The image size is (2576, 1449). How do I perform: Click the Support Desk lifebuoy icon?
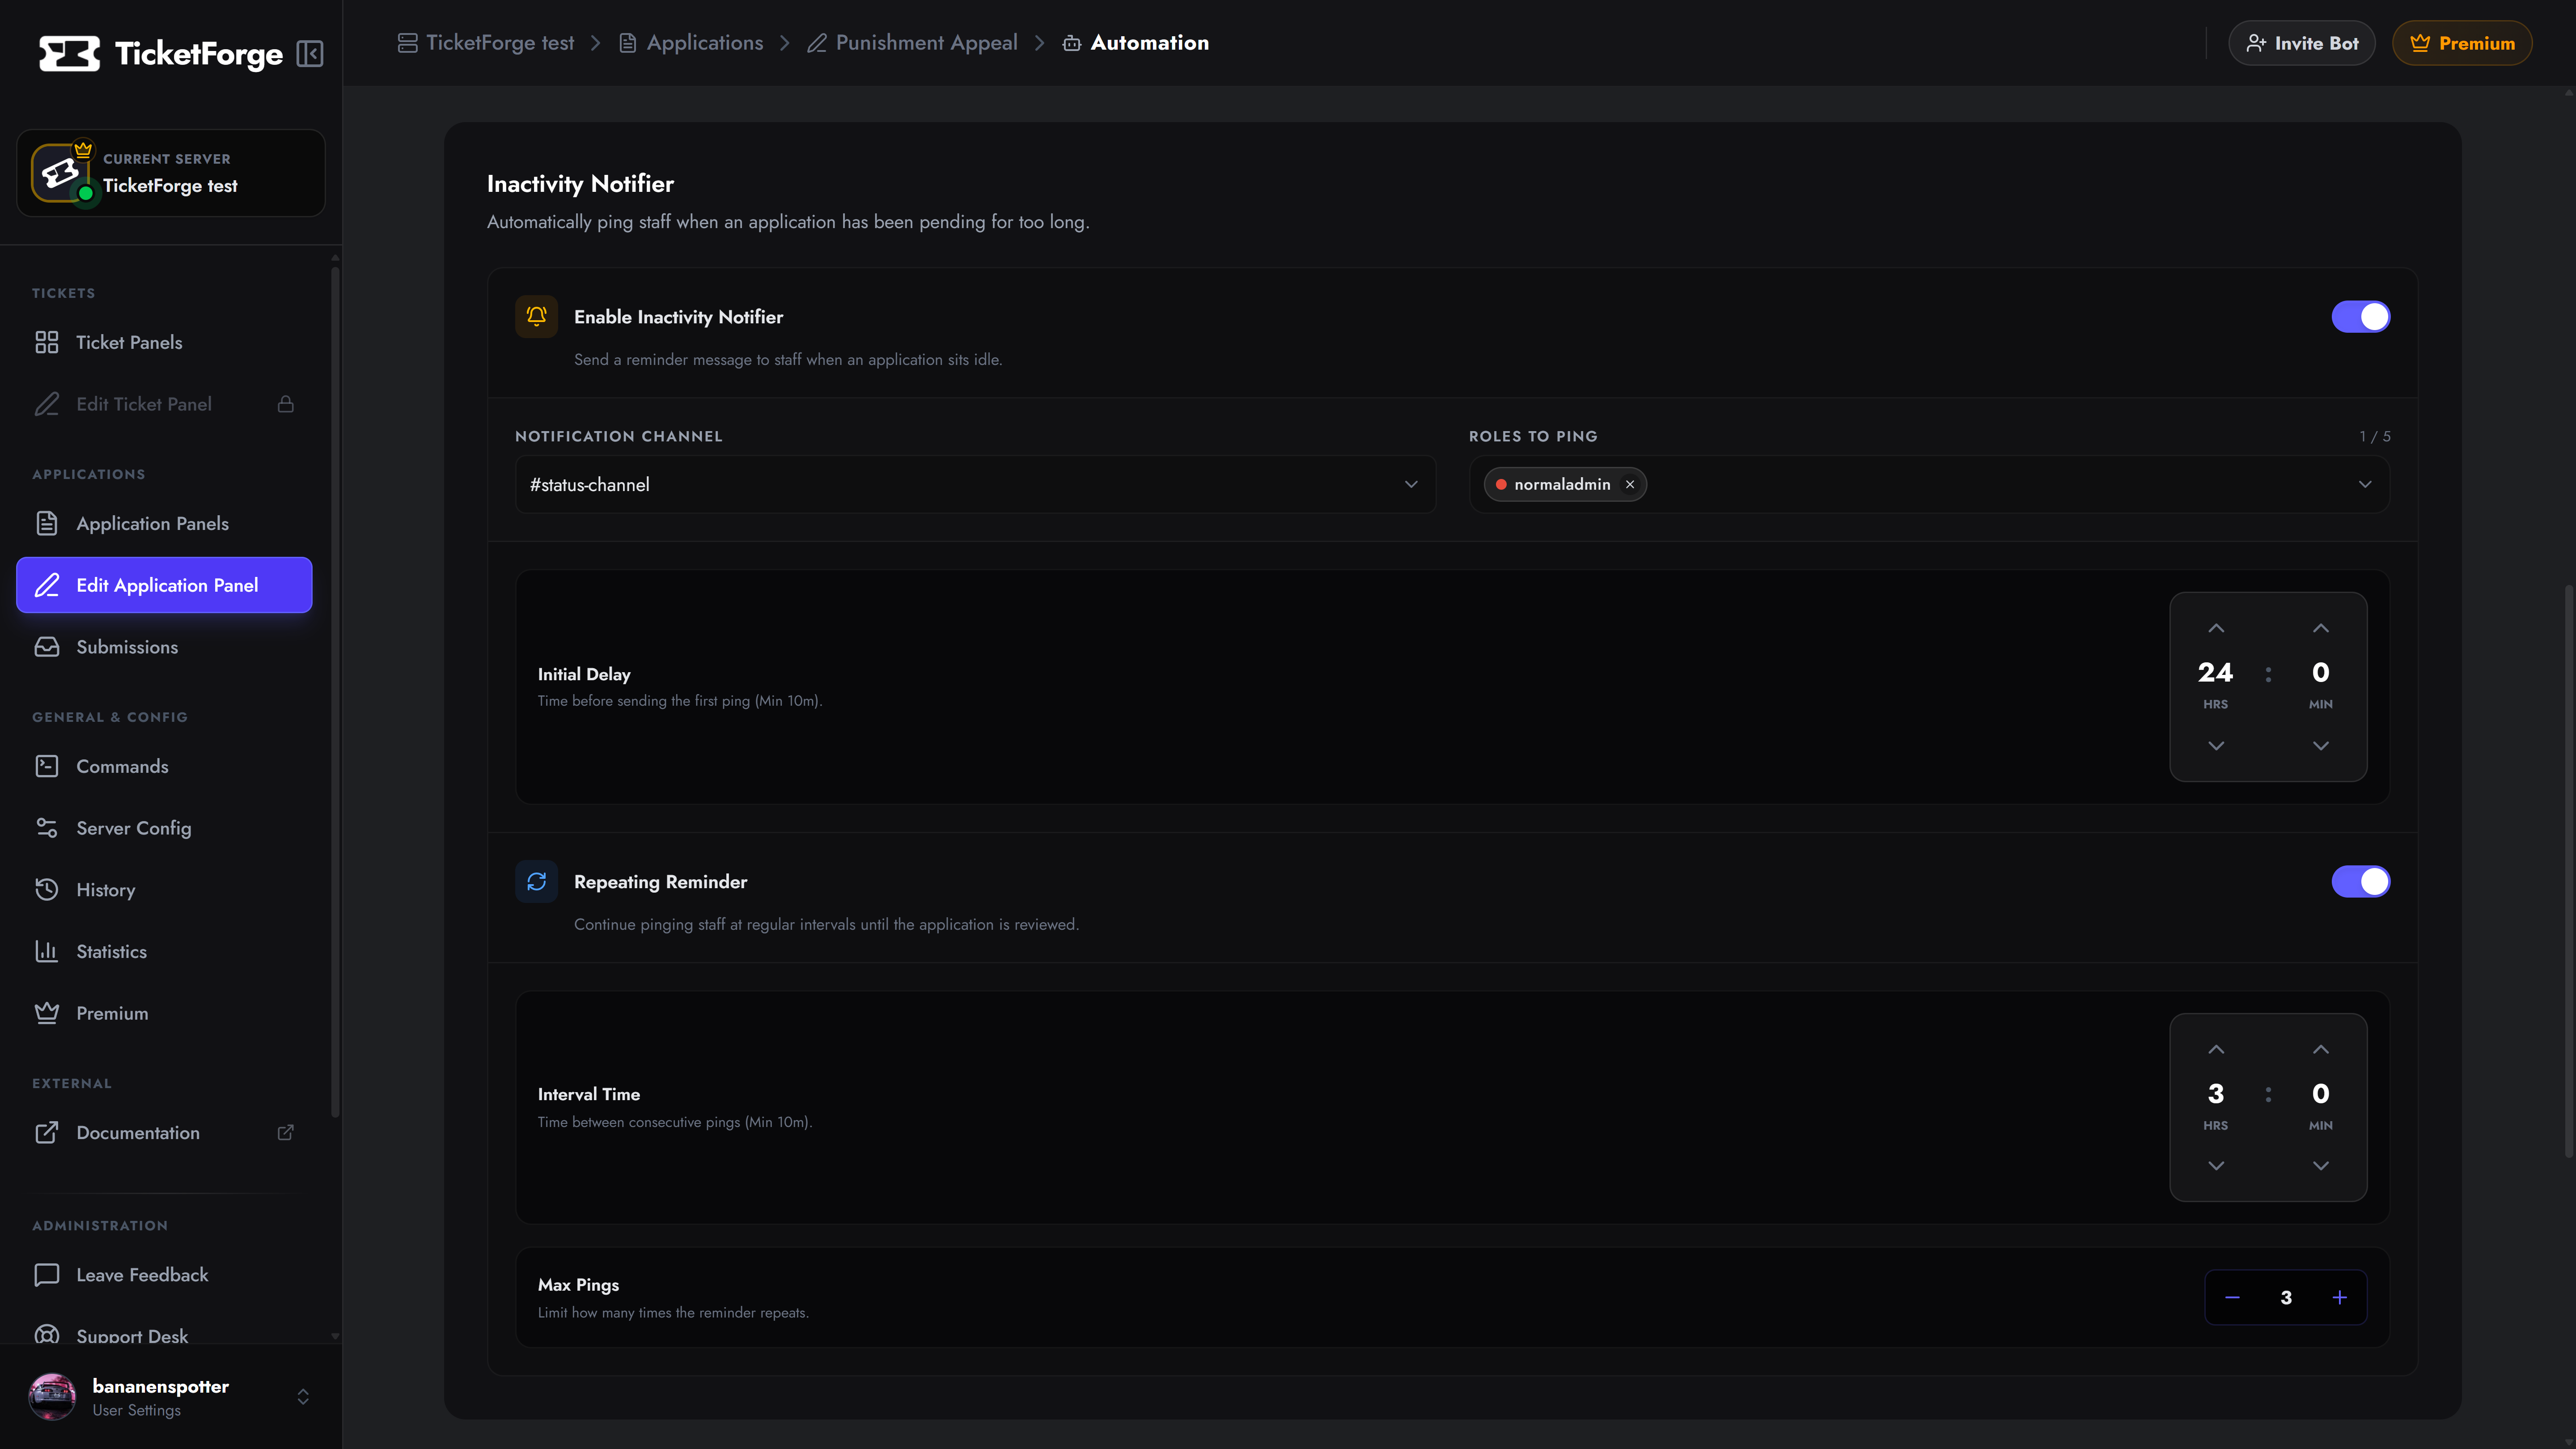[47, 1334]
